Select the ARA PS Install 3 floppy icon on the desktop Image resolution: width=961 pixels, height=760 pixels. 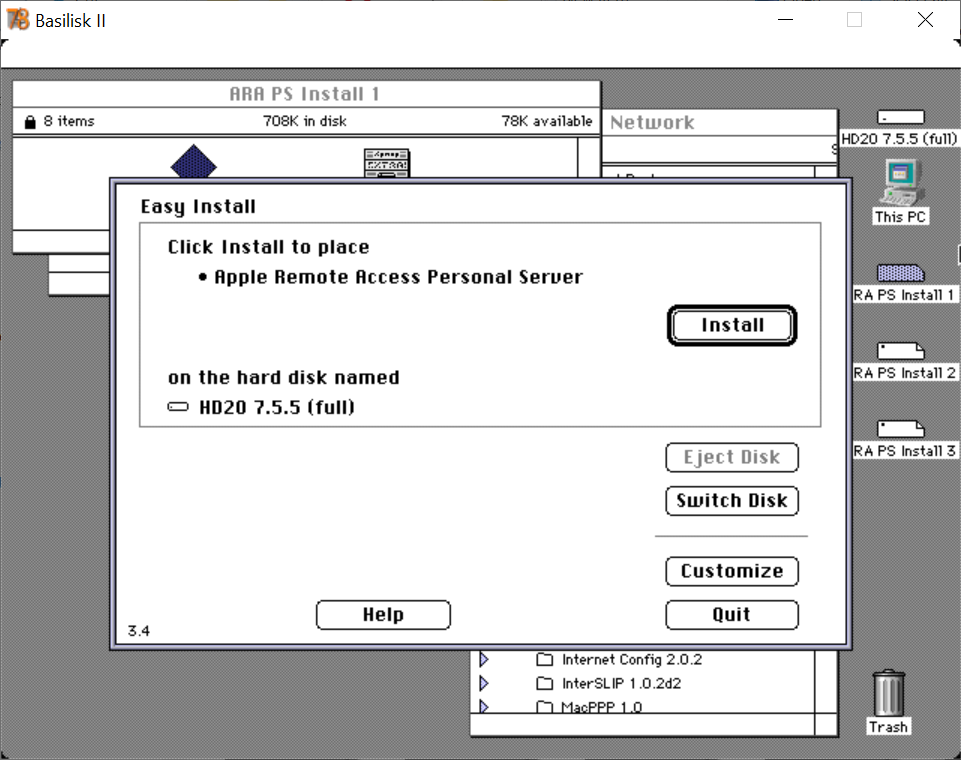(900, 428)
